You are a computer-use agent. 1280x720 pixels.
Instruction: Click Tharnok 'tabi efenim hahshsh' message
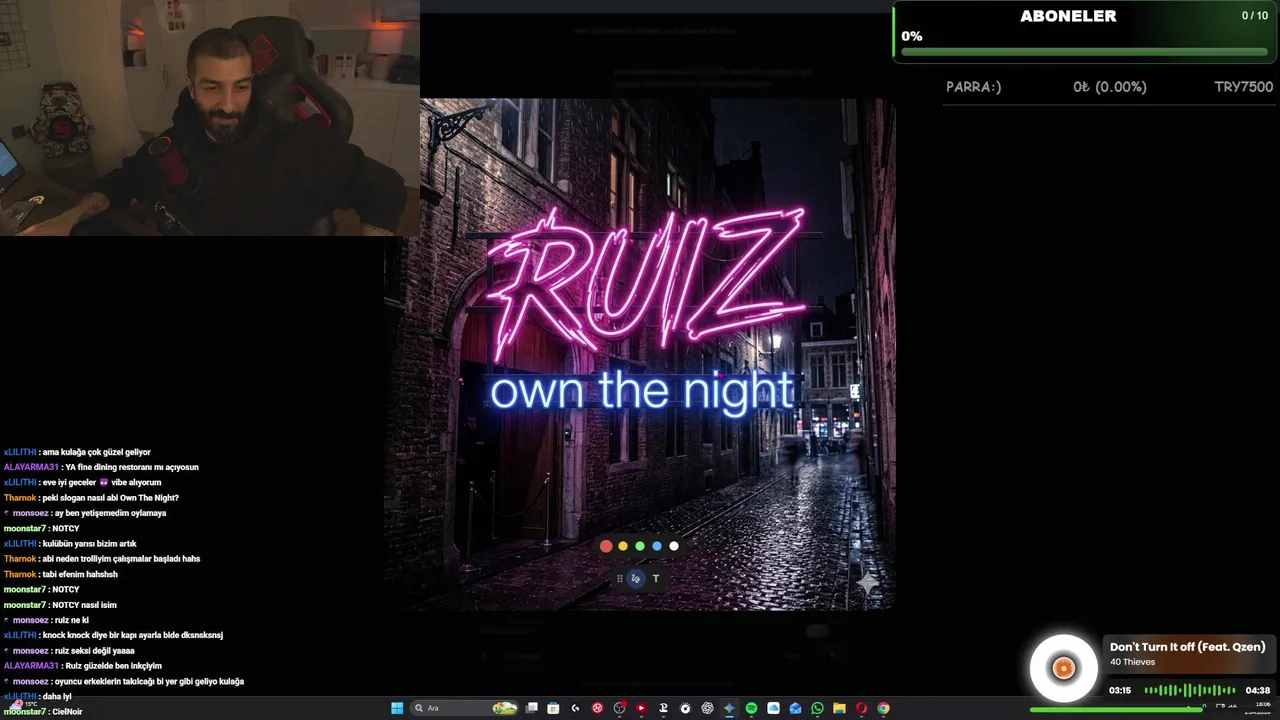click(x=60, y=574)
